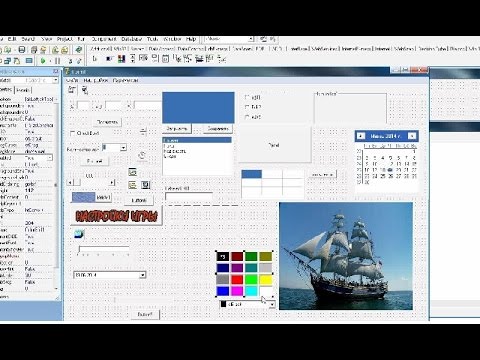Select the small blue image icon below НАСТРОЙКИ ИГРЫ

(x=79, y=234)
